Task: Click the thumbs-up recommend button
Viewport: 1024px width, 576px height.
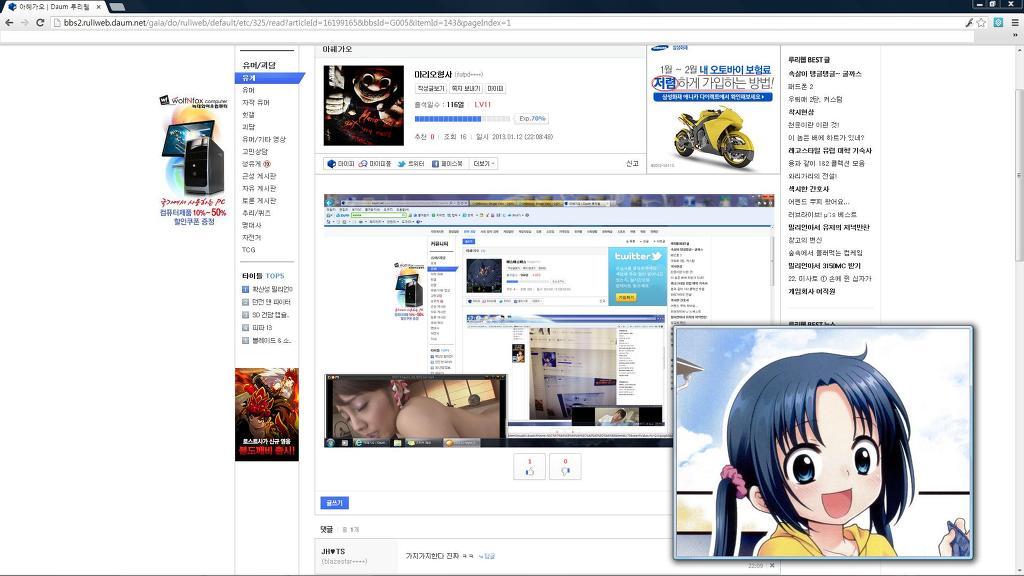Action: [x=529, y=467]
